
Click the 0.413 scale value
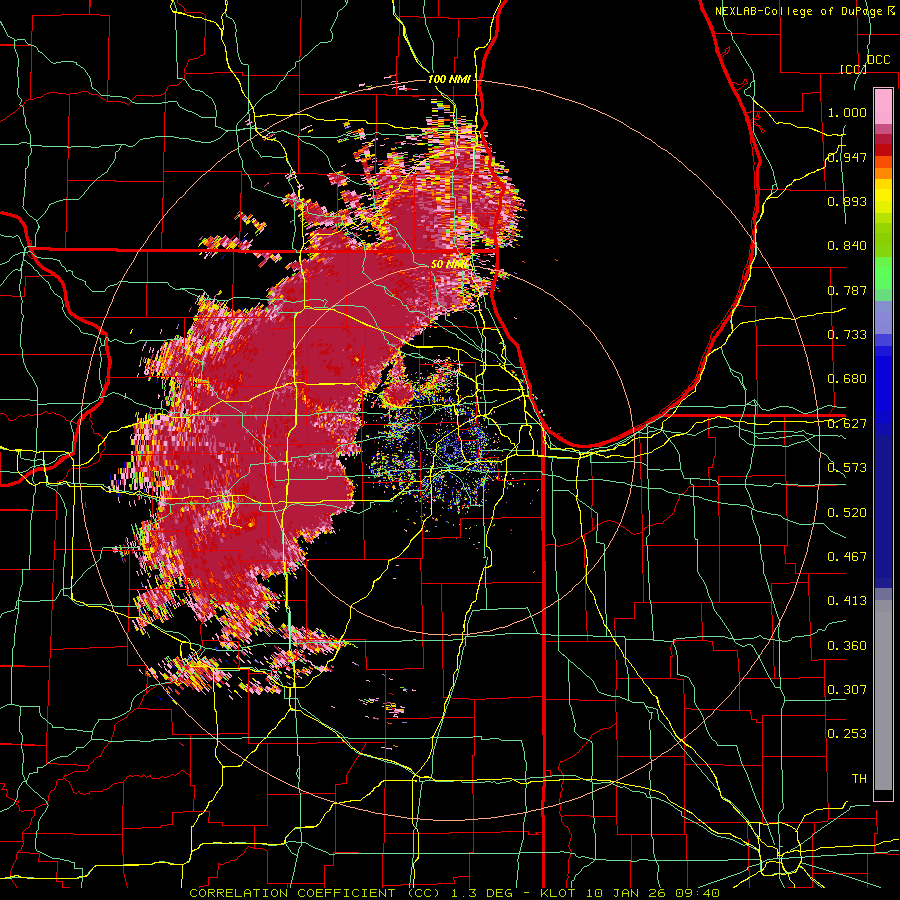pos(847,601)
